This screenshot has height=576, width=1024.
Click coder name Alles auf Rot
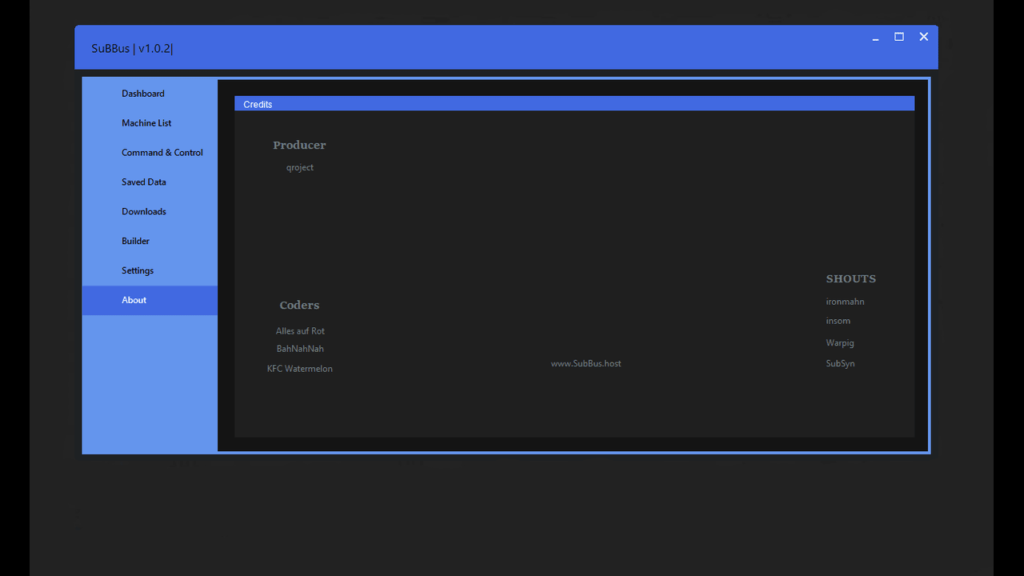(x=300, y=331)
